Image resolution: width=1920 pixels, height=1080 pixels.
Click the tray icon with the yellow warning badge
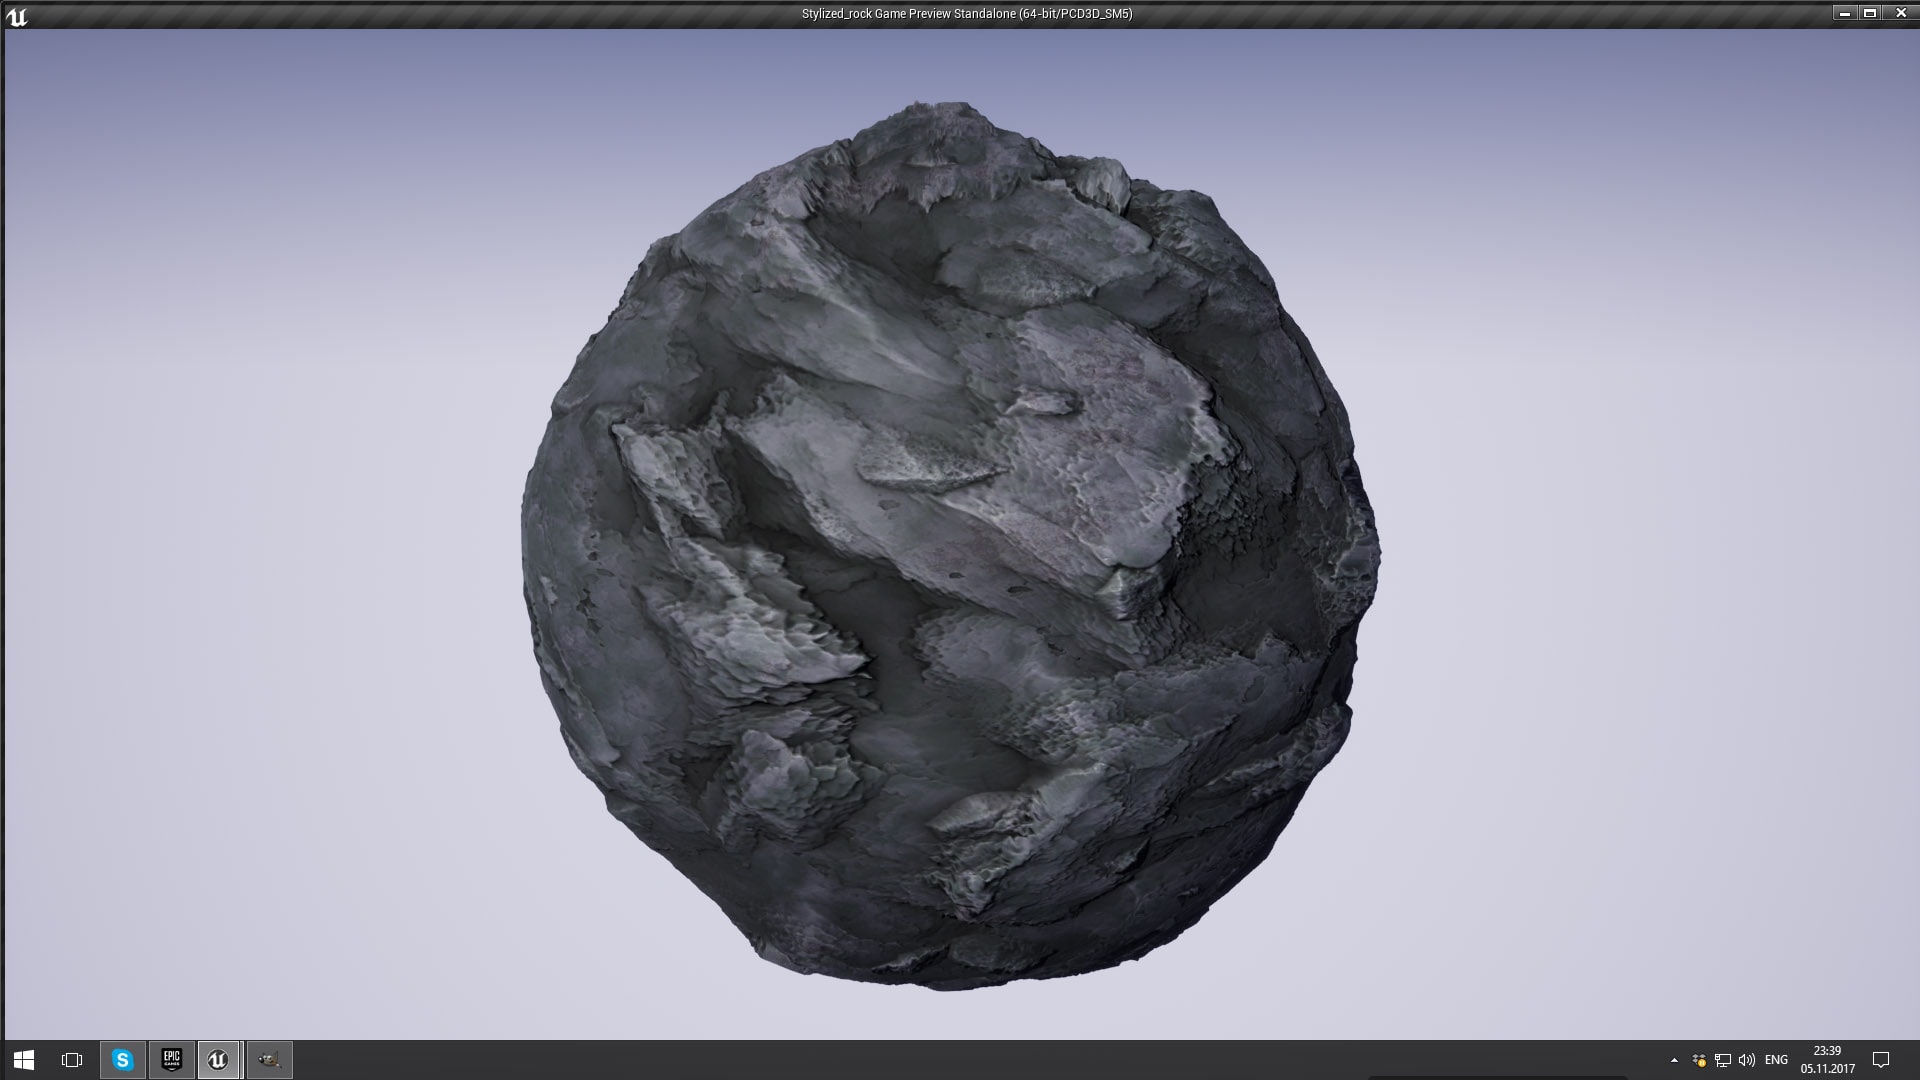1697,1059
